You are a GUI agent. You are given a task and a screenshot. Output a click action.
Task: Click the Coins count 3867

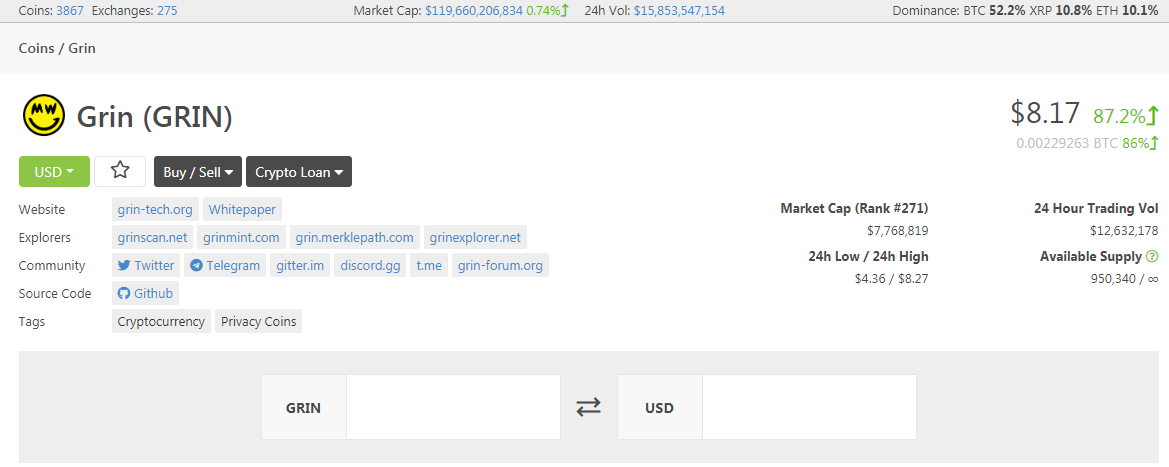click(x=71, y=10)
